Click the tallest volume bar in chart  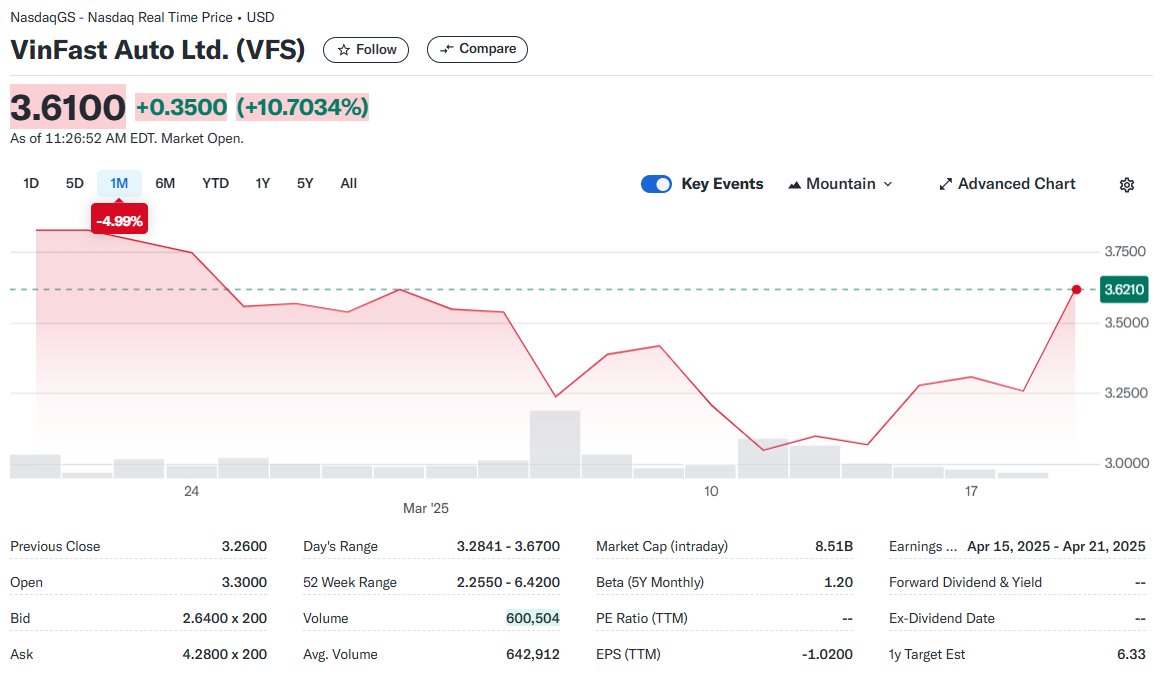pyautogui.click(x=555, y=444)
